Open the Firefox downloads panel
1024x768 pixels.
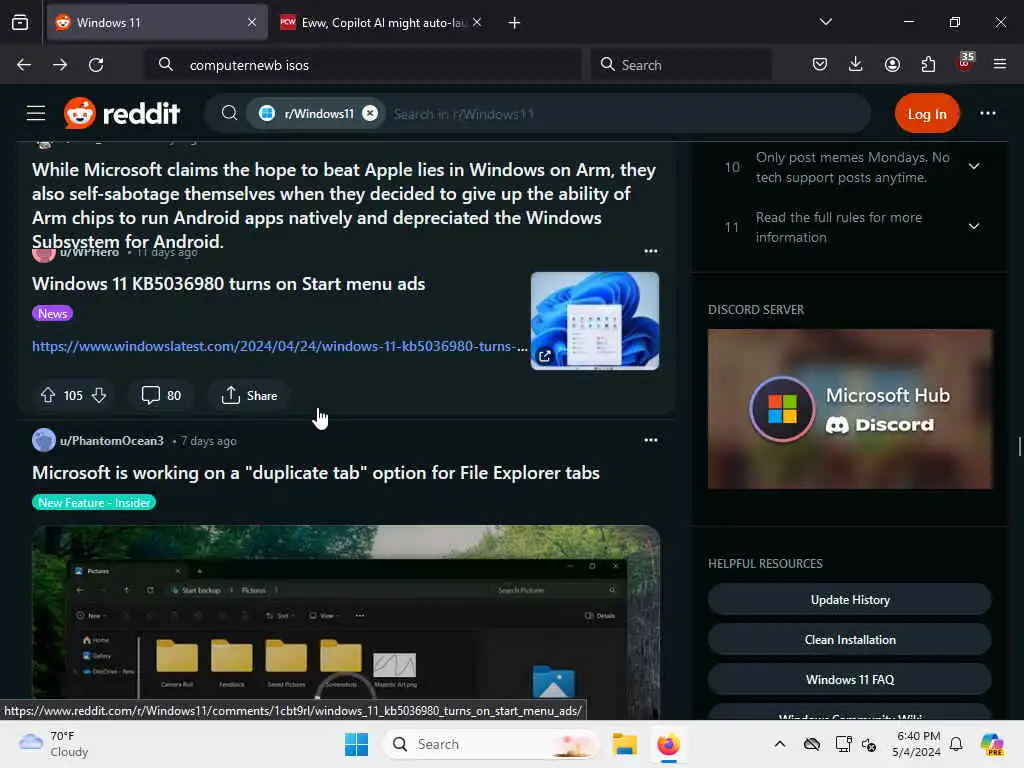[x=856, y=64]
